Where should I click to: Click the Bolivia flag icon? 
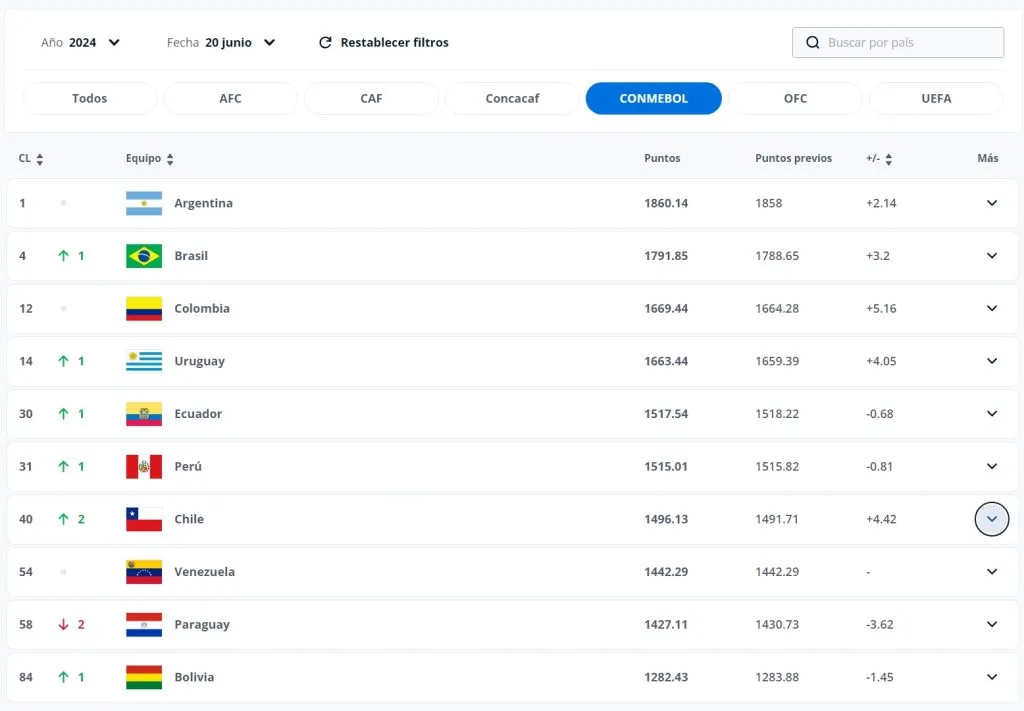[x=144, y=677]
